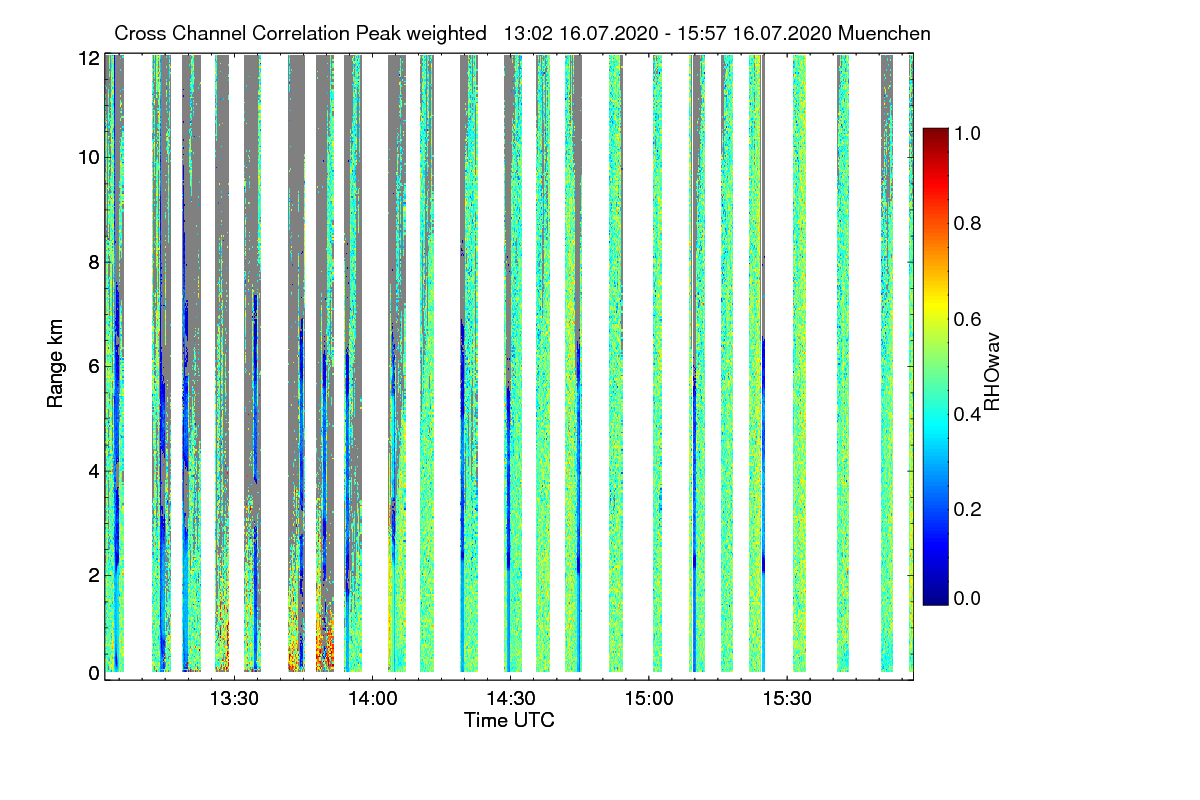Screen dimensions: 1200x800
Task: Click the range axis value 12
Action: pos(89,58)
